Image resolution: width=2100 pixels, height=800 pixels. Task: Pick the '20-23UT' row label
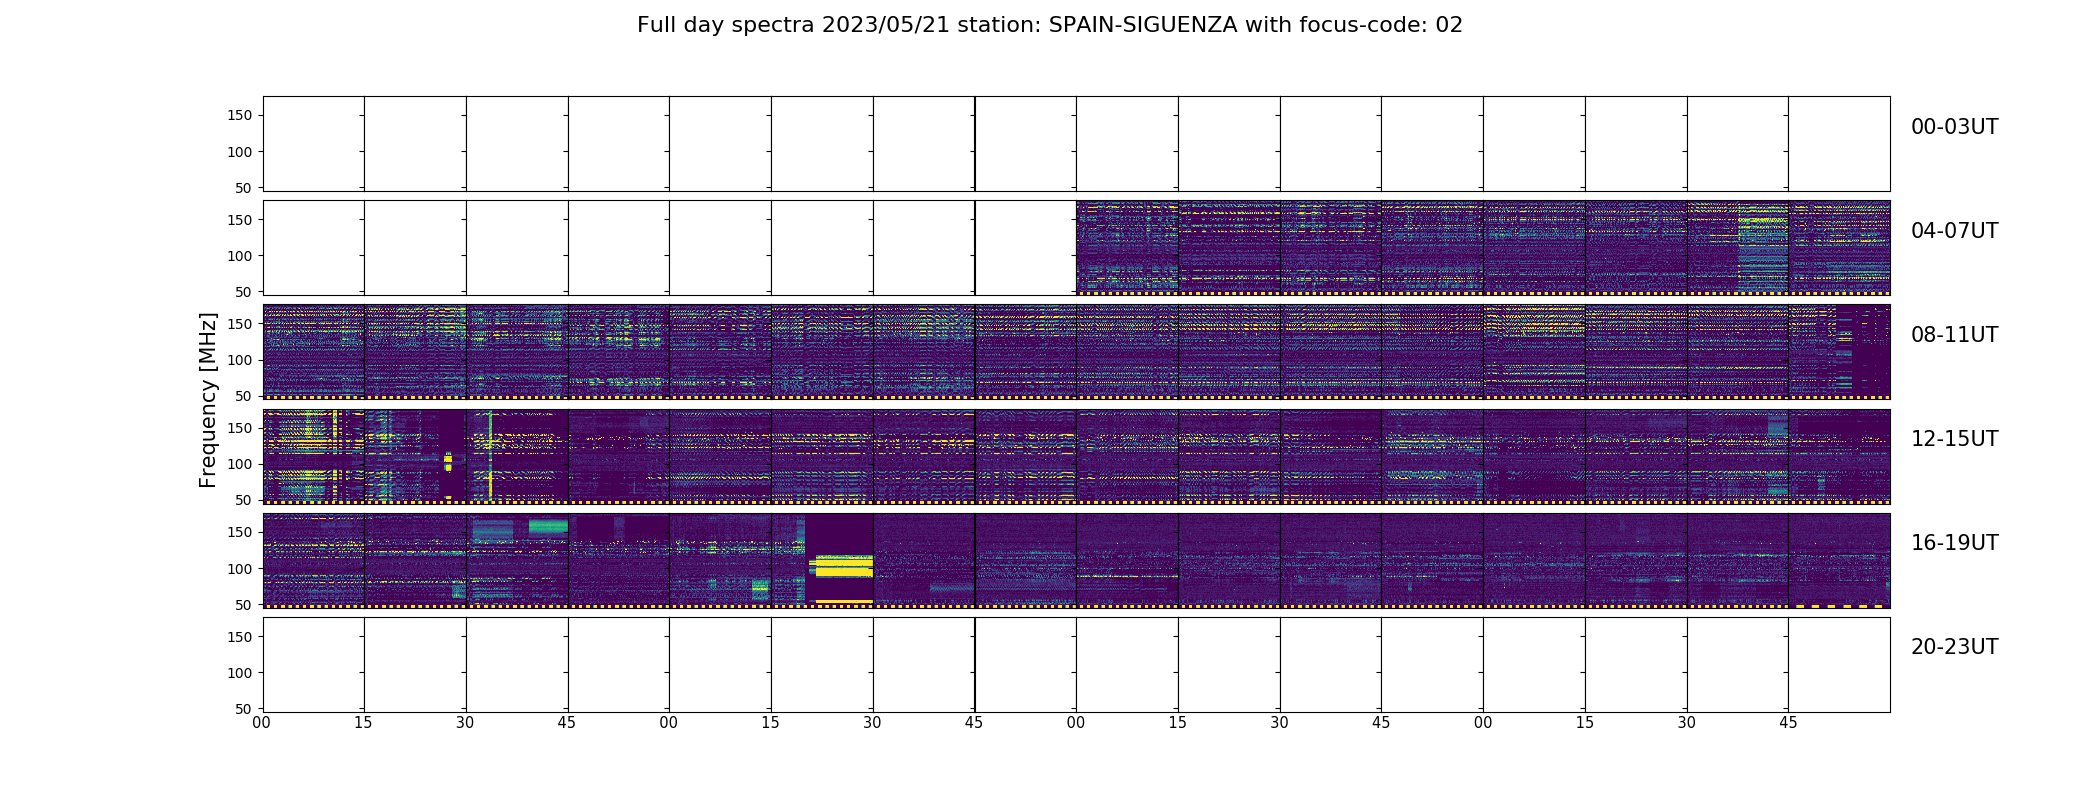pyautogui.click(x=1954, y=647)
